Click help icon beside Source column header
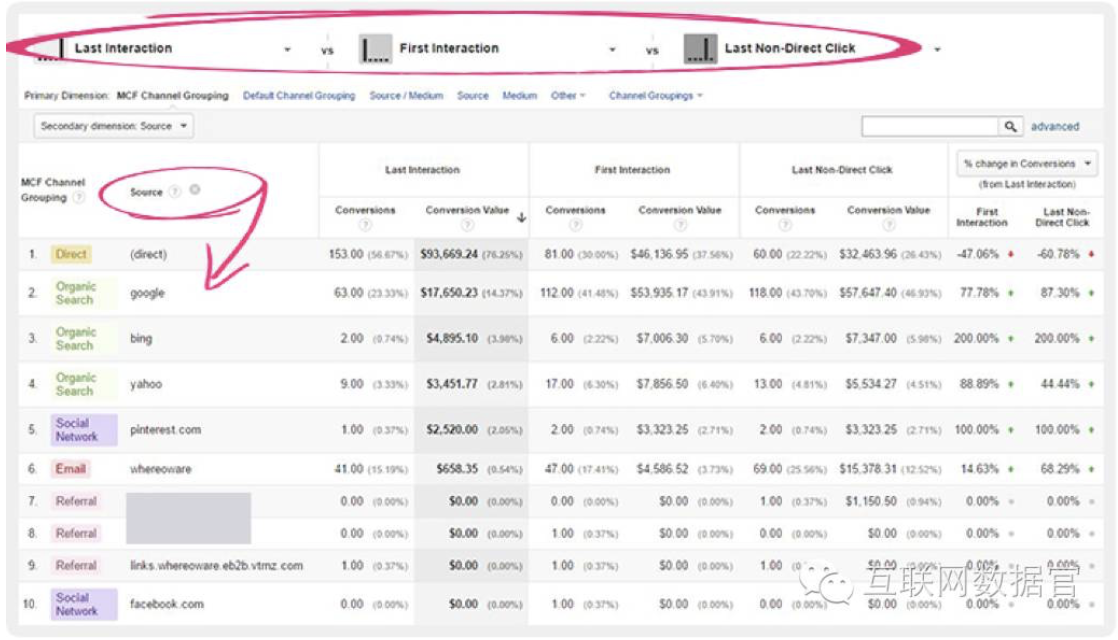1118x640 pixels. 175,192
